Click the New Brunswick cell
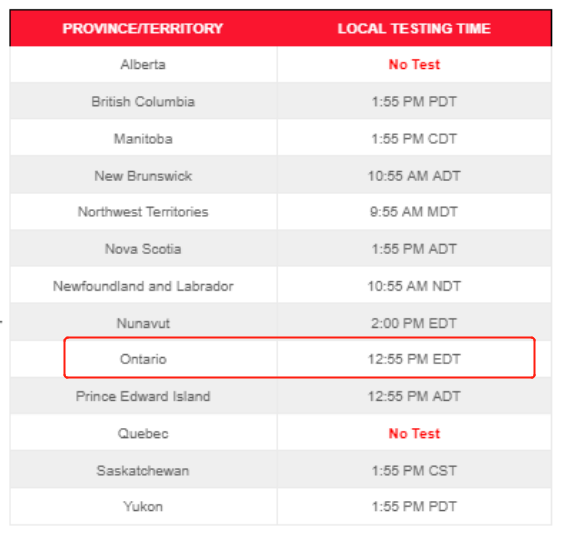 click(x=143, y=176)
